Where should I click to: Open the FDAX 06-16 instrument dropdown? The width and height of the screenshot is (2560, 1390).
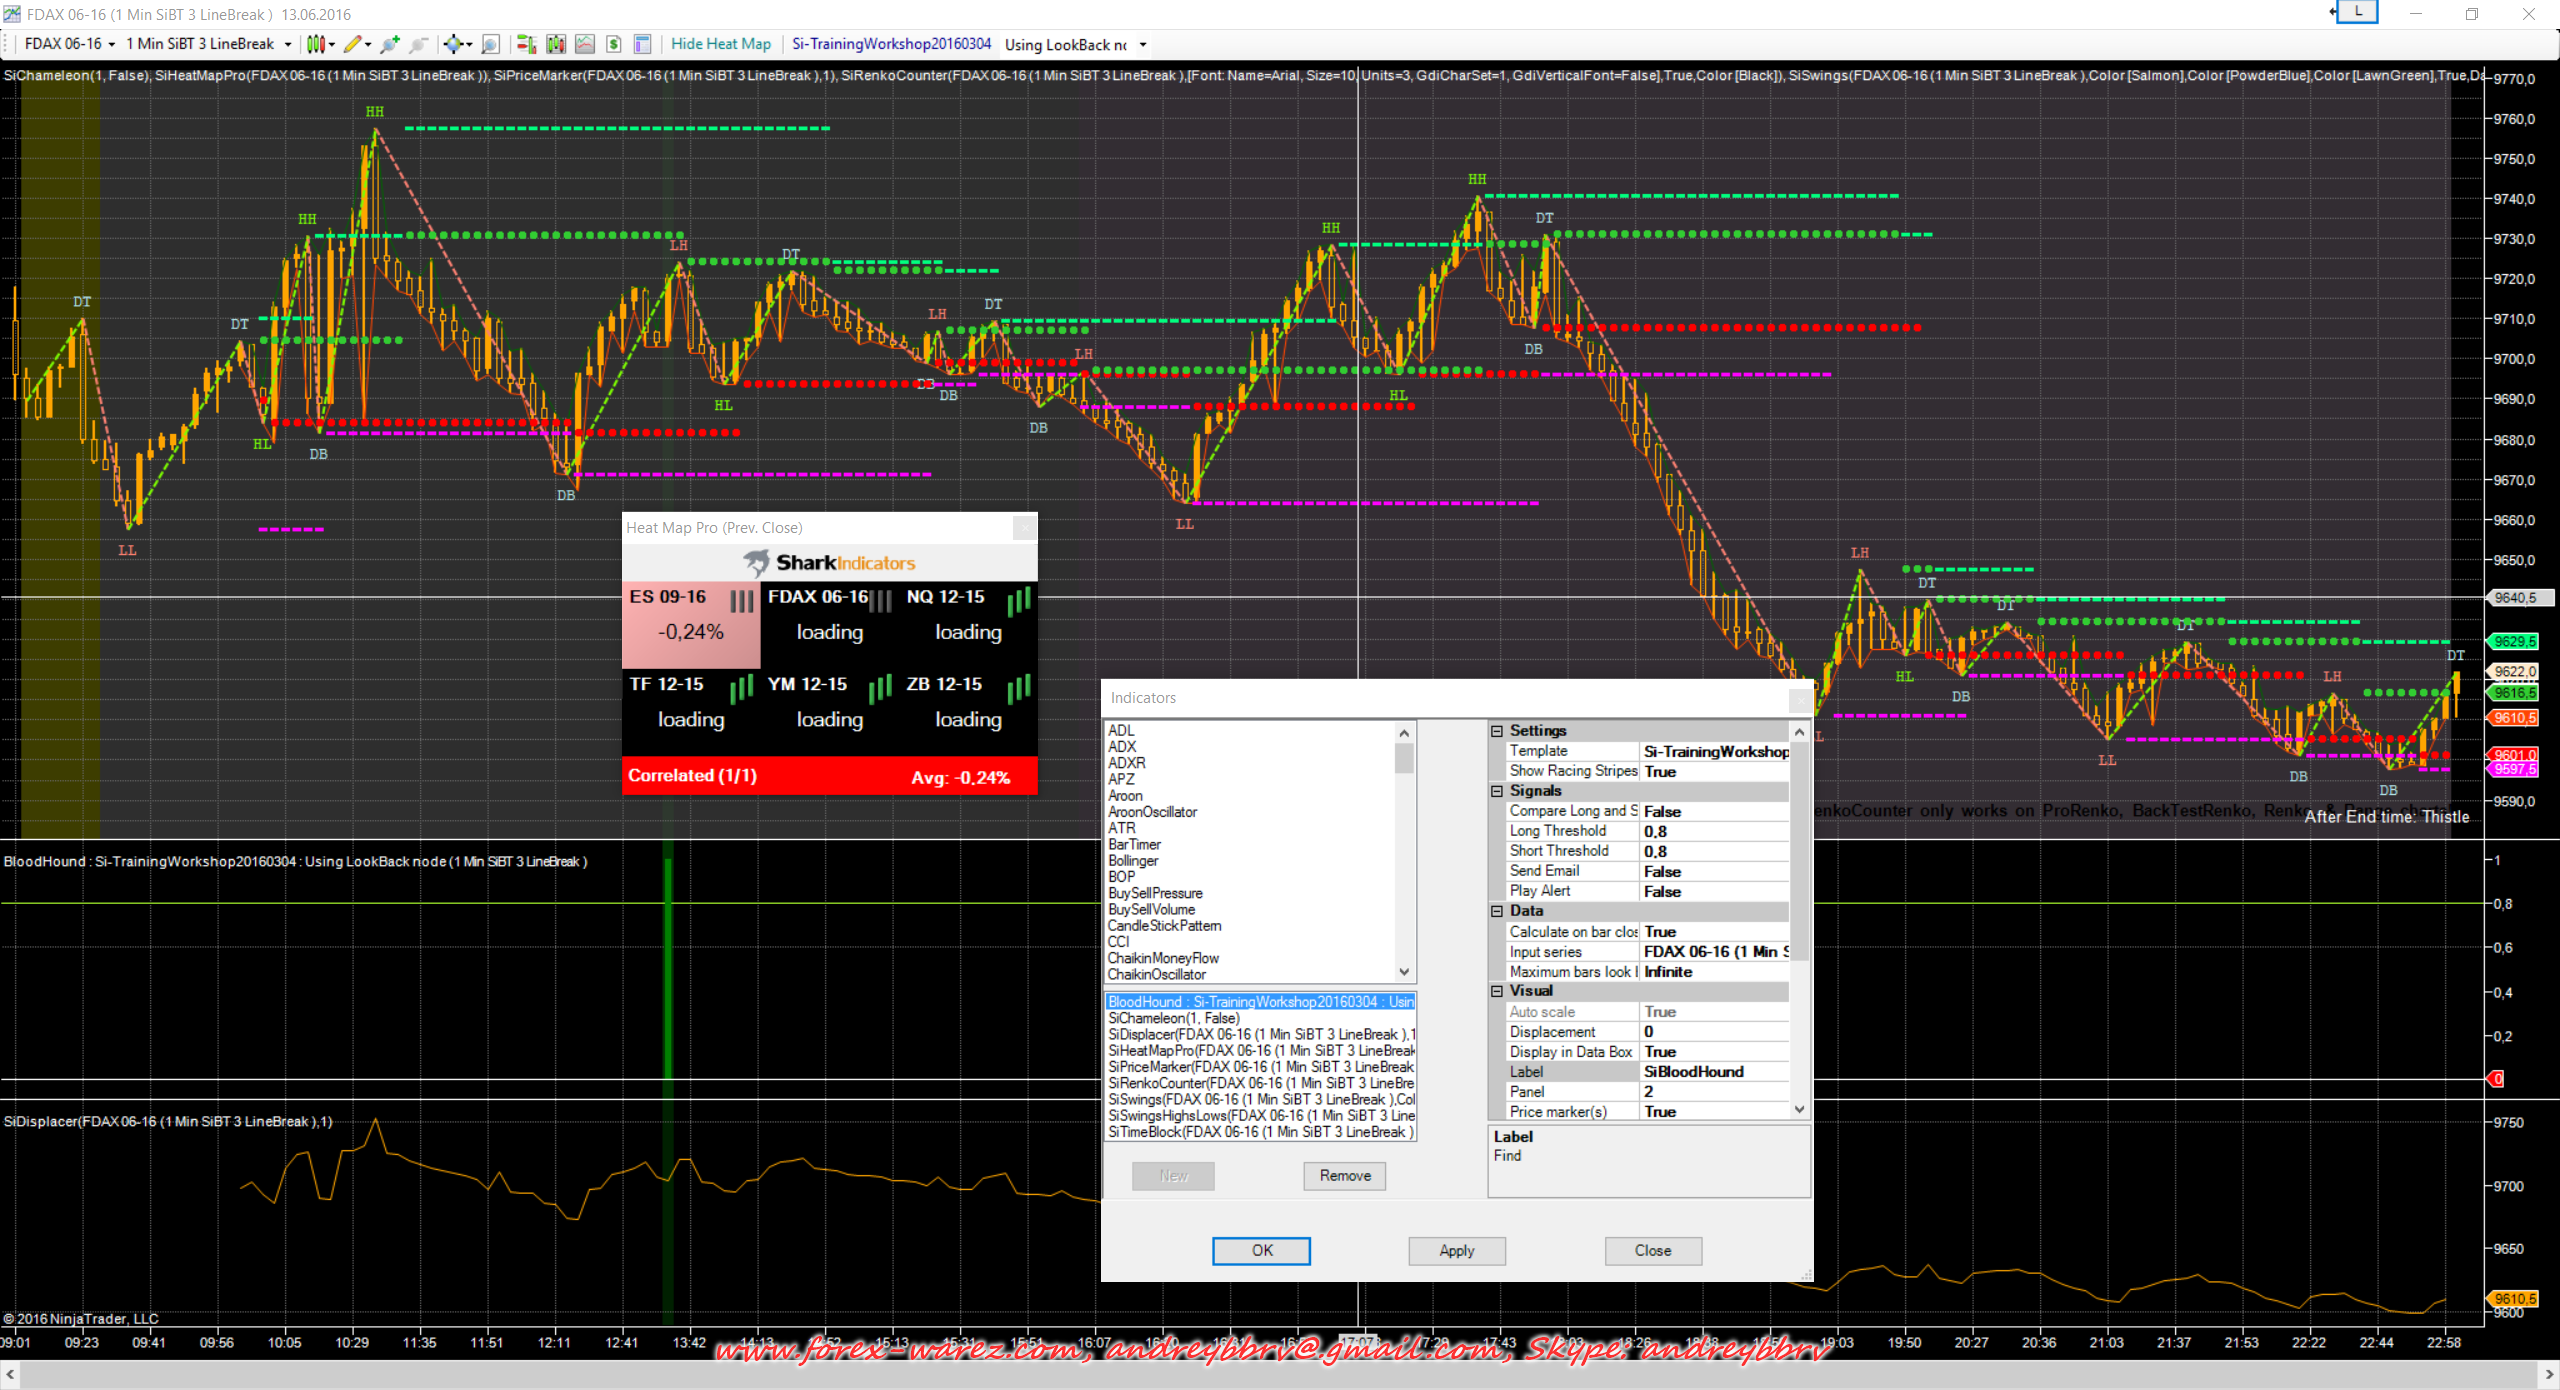pos(70,44)
